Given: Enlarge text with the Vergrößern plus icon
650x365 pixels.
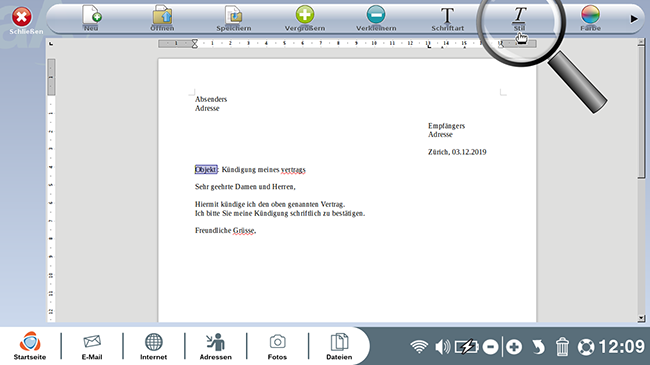Looking at the screenshot, I should (305, 15).
